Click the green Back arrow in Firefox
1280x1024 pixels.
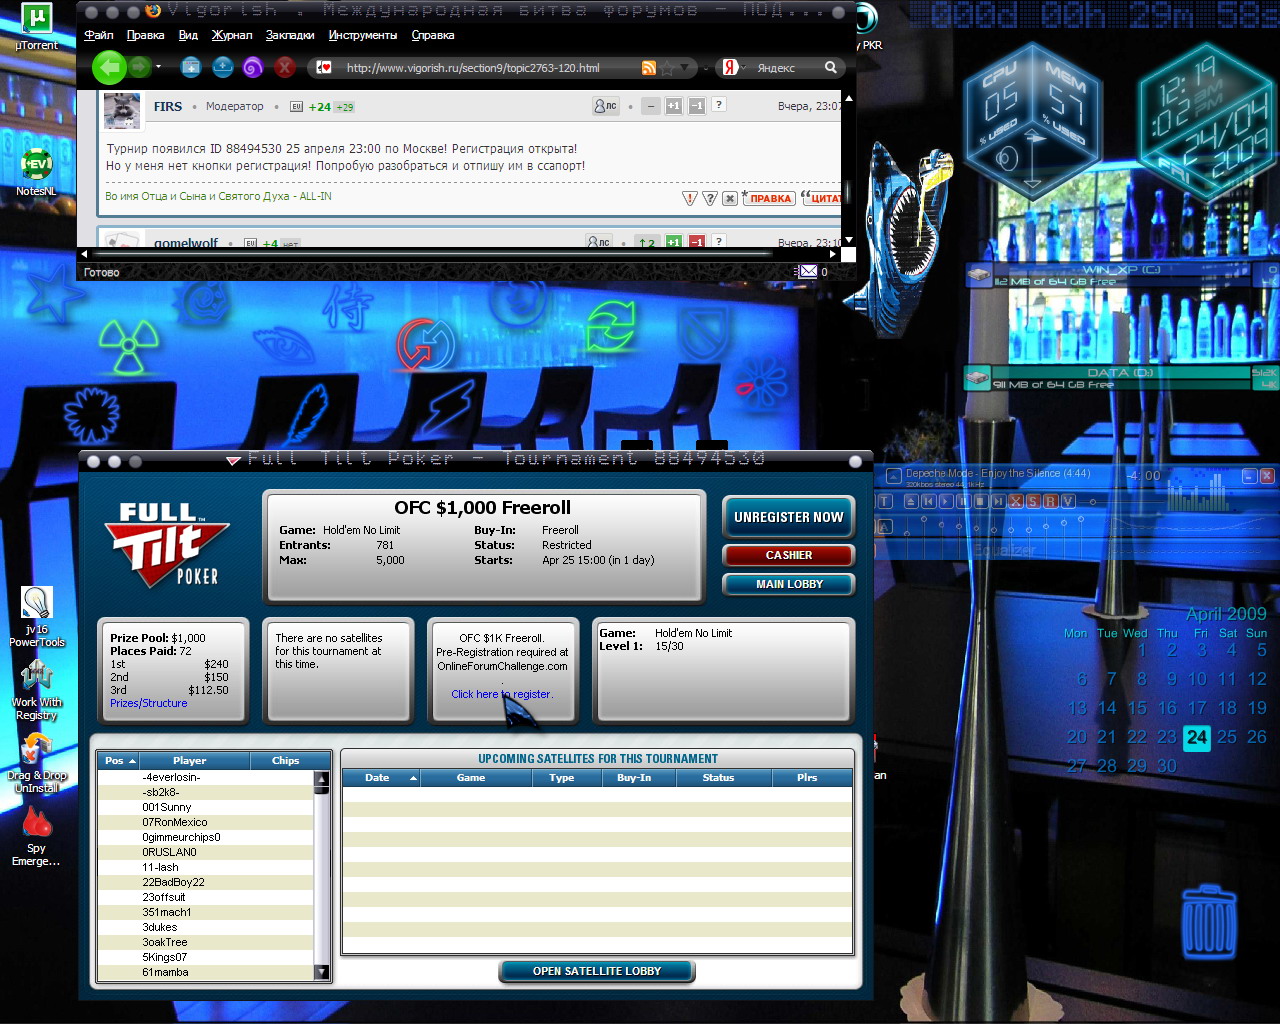pos(108,67)
